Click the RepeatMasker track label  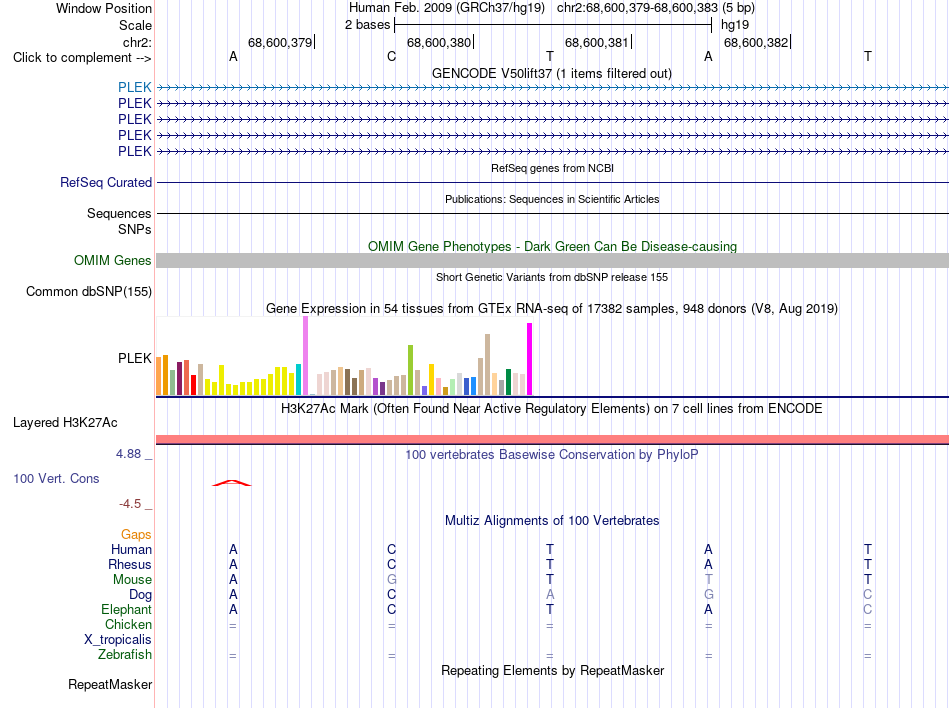tap(110, 684)
